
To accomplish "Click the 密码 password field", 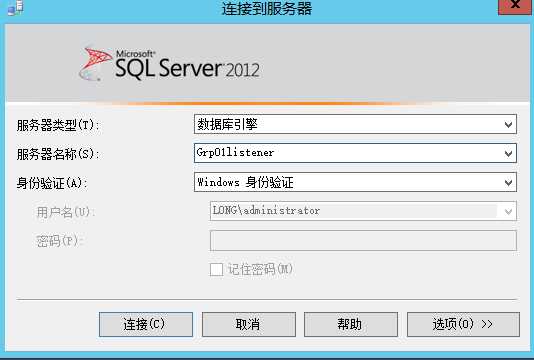I will click(363, 240).
